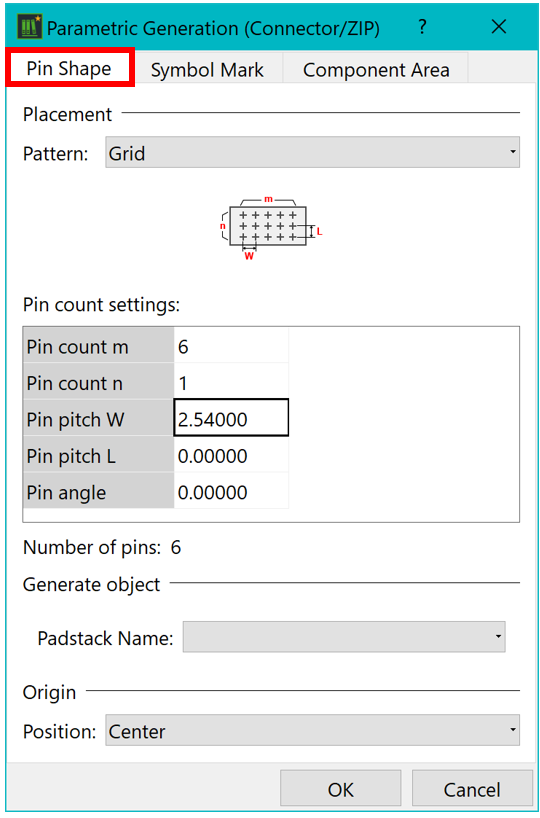
Task: Expand the Pattern dropdown showing Grid
Action: (313, 152)
